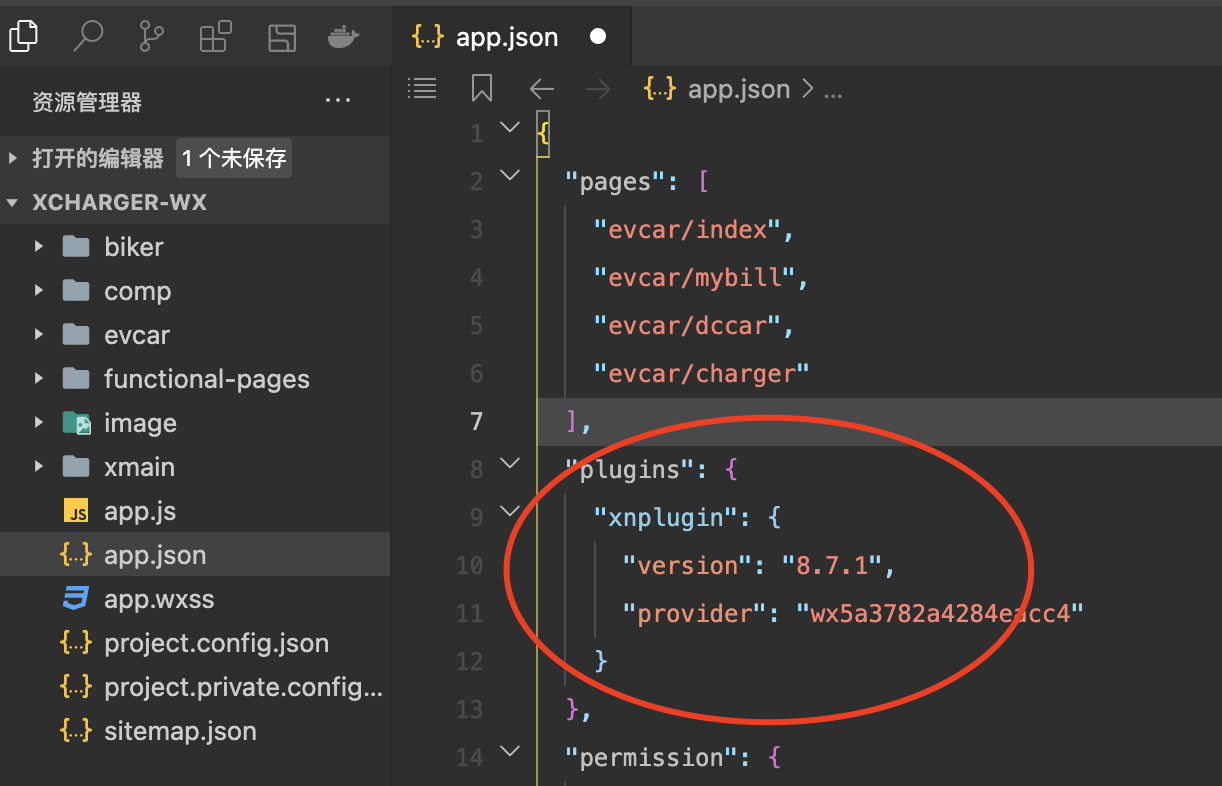Open the Search magnifier icon
The image size is (1222, 786).
[x=88, y=37]
